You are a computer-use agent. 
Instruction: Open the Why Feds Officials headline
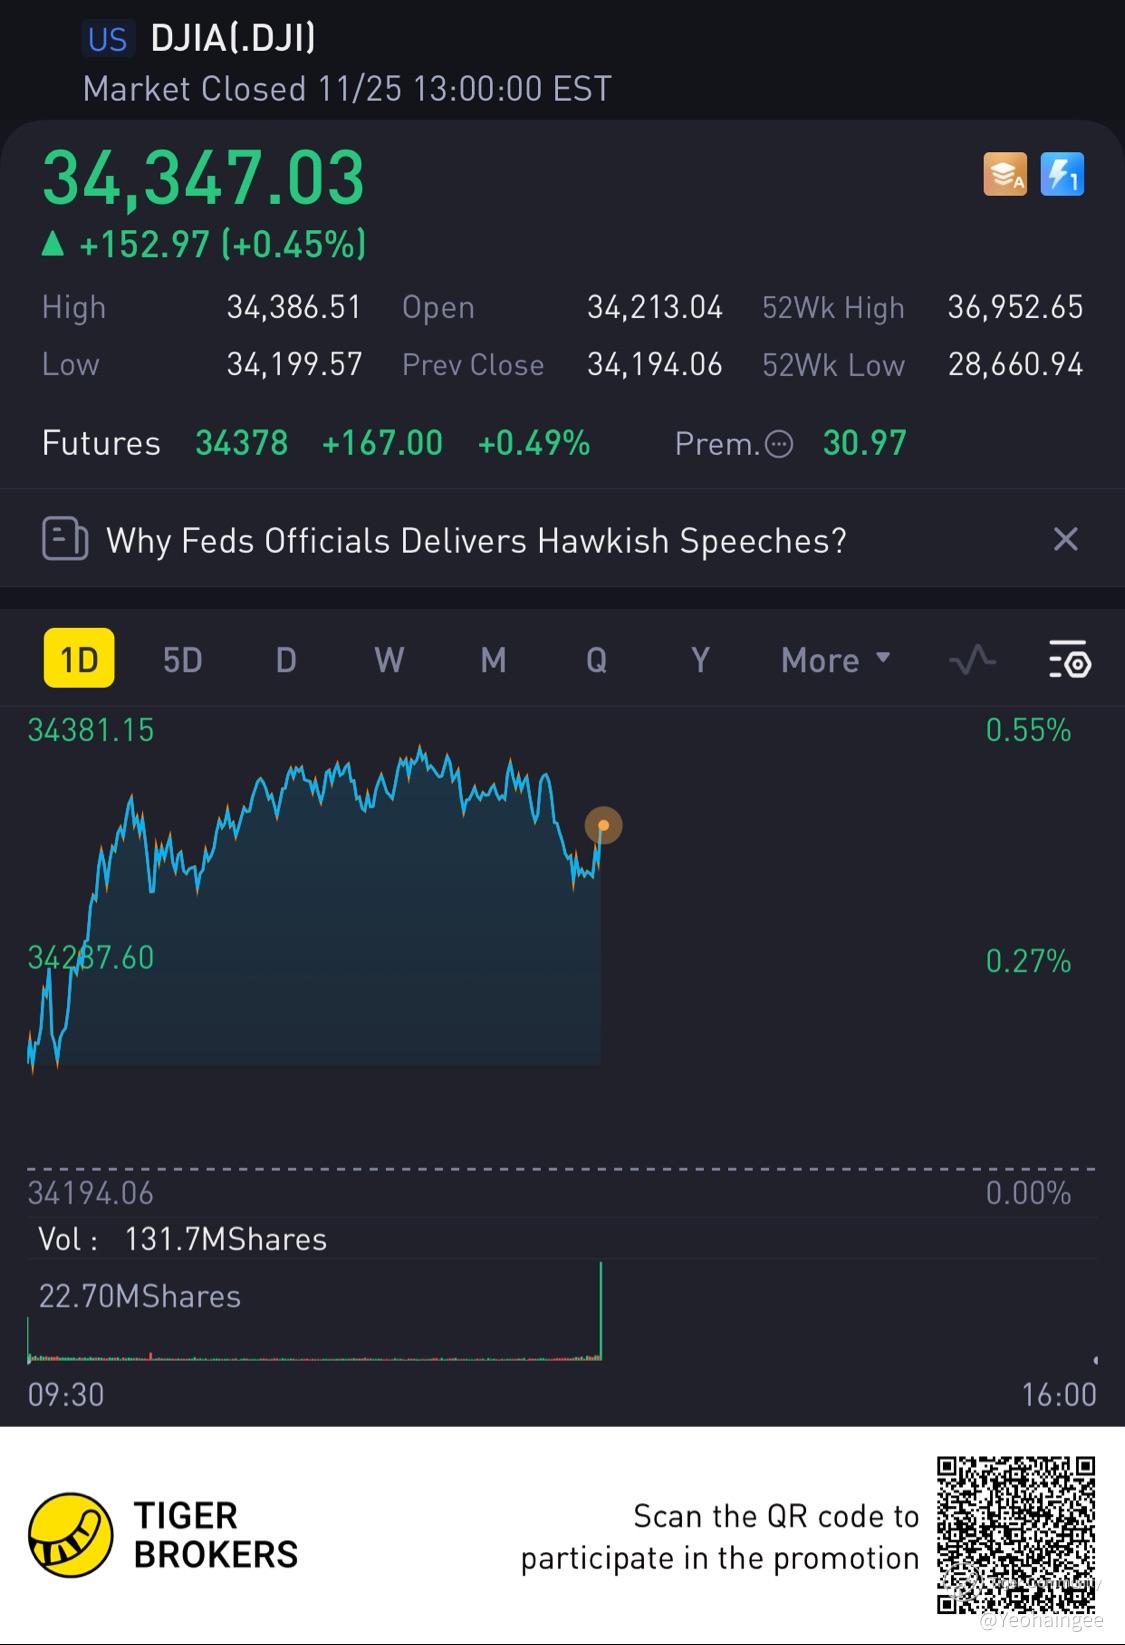pyautogui.click(x=476, y=541)
